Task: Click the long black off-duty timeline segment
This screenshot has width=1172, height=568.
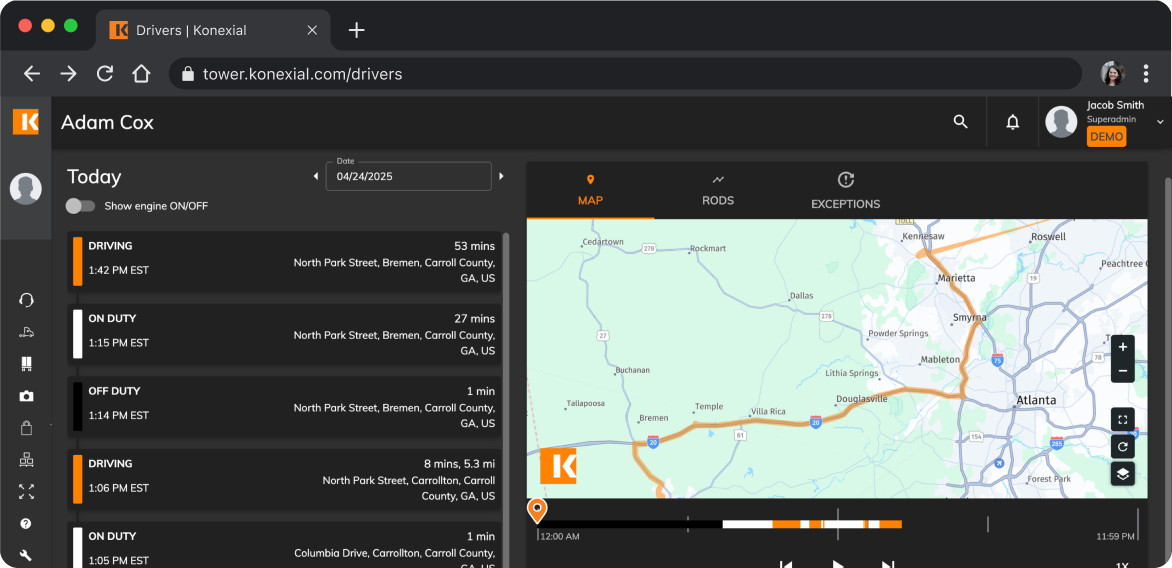Action: 630,525
